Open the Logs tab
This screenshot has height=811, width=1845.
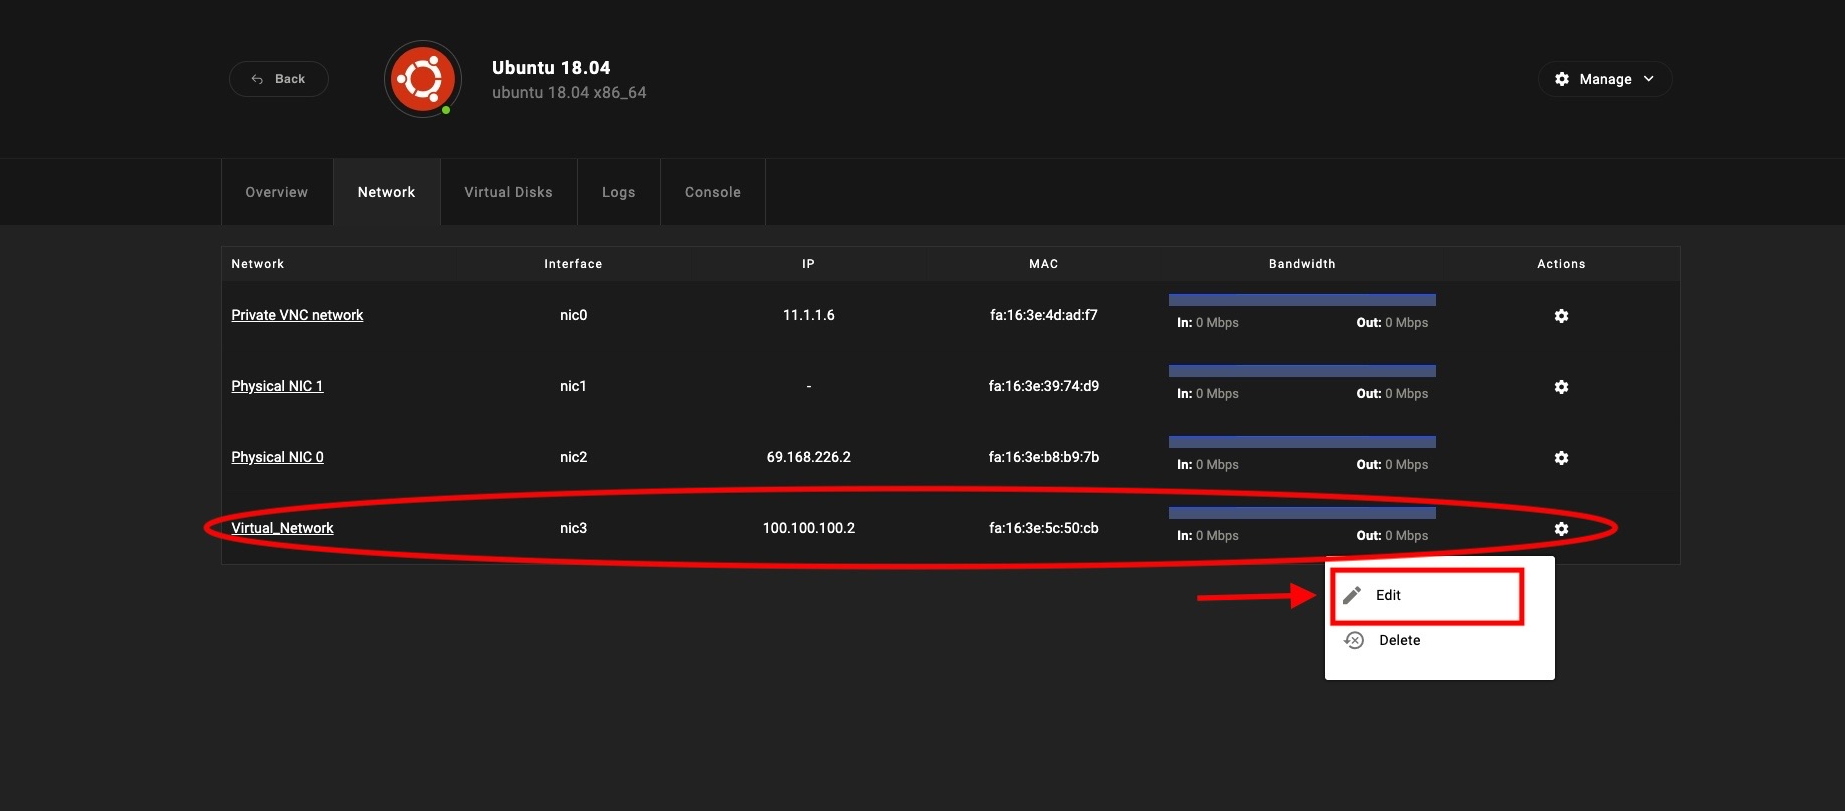[618, 192]
